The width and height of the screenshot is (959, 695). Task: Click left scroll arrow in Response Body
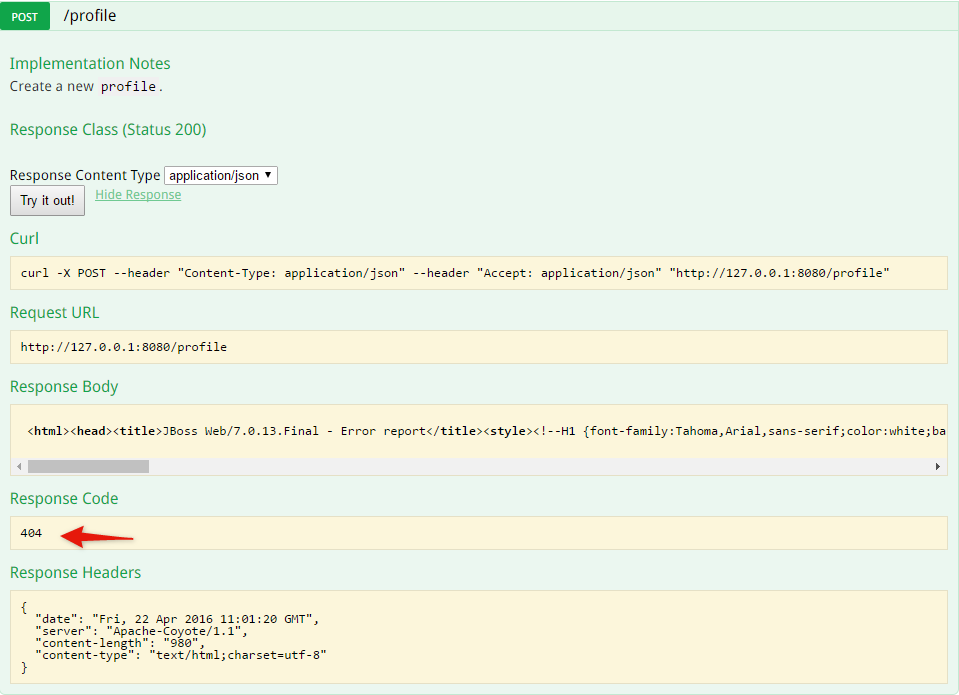pyautogui.click(x=19, y=467)
